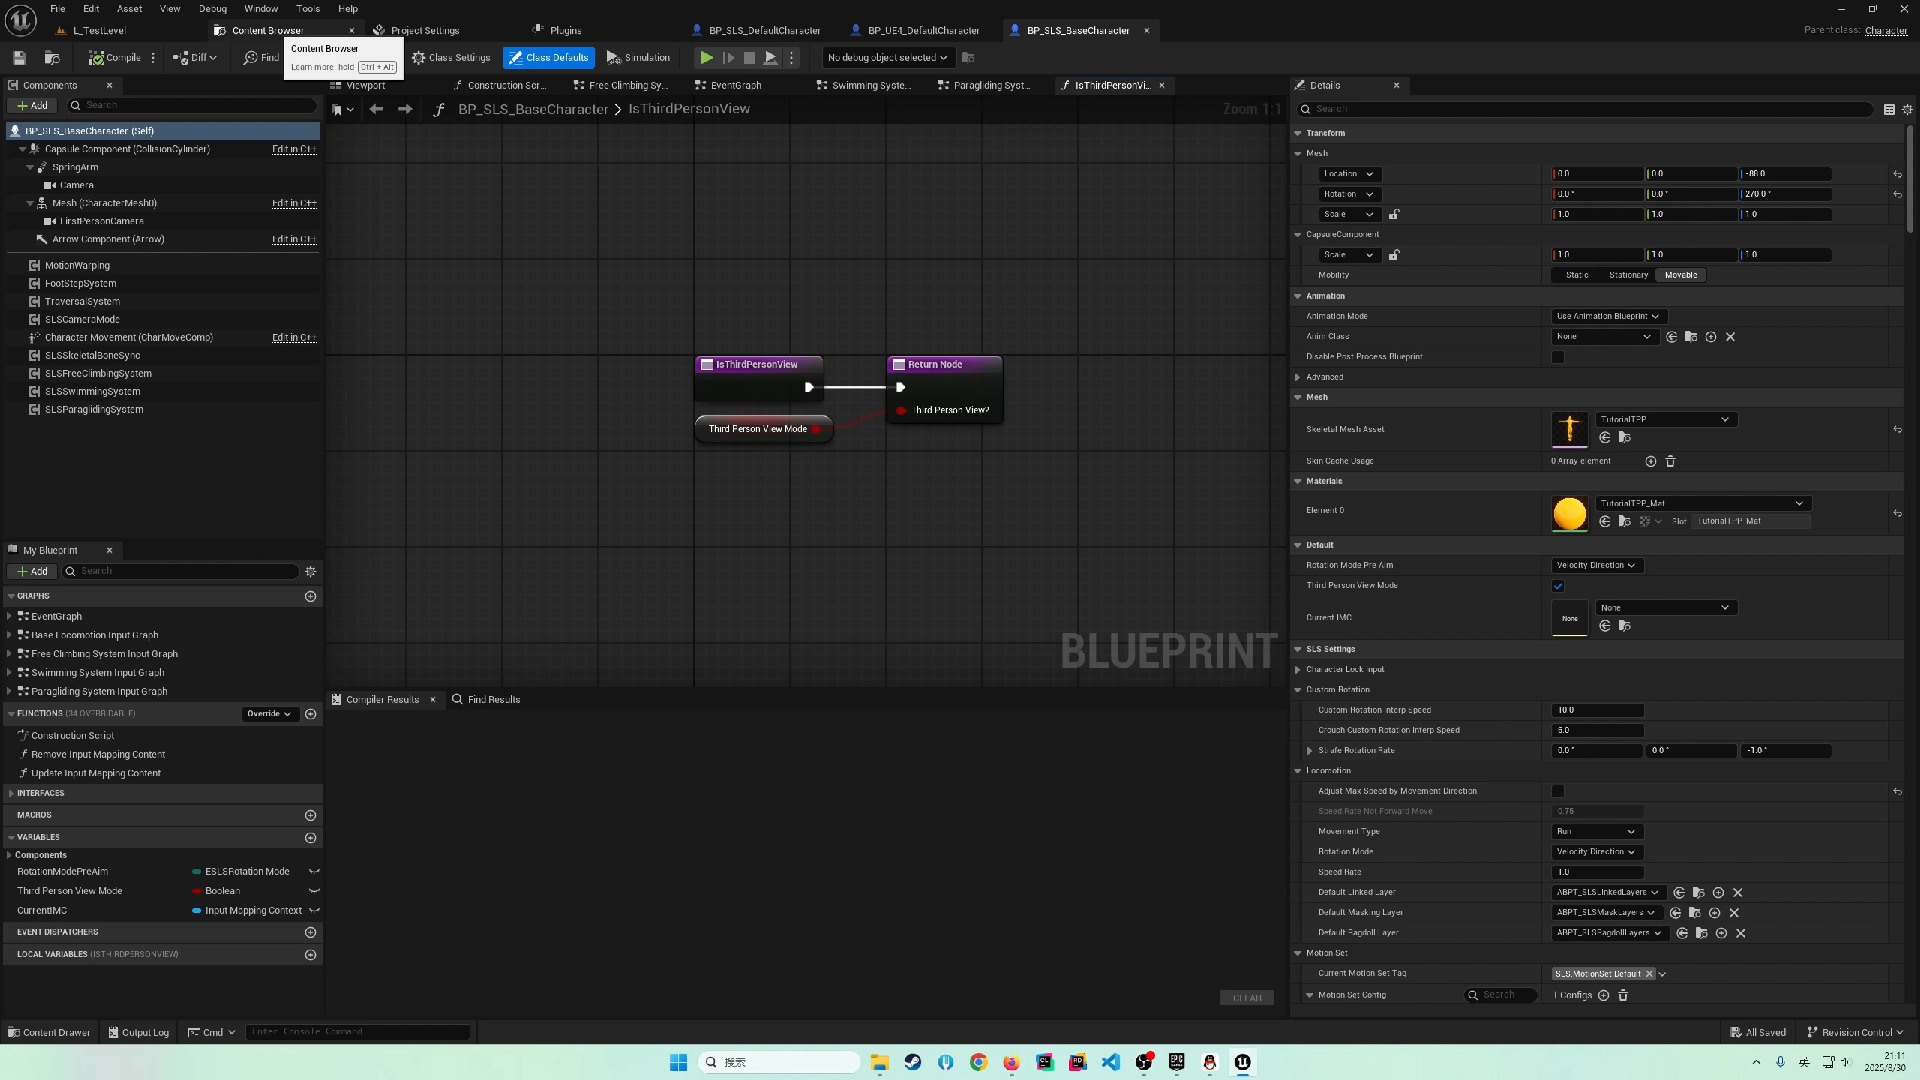Add a new component
The width and height of the screenshot is (1920, 1080).
coord(32,106)
